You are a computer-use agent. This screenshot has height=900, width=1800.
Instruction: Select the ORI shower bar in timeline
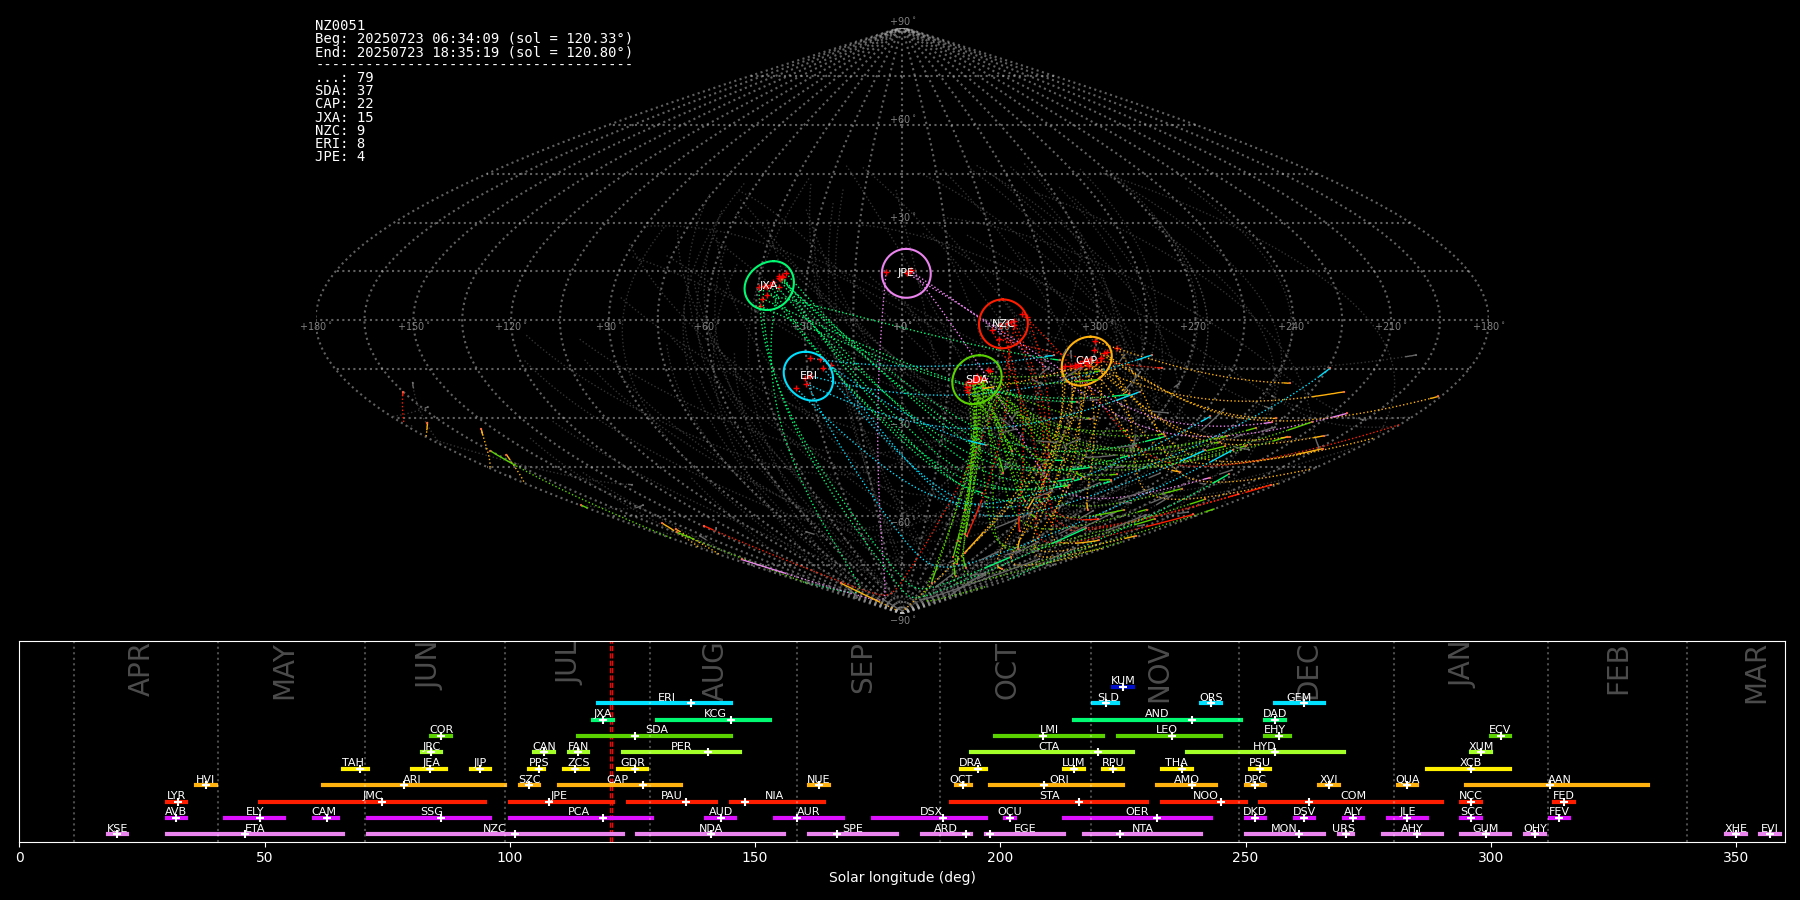(x=1056, y=785)
